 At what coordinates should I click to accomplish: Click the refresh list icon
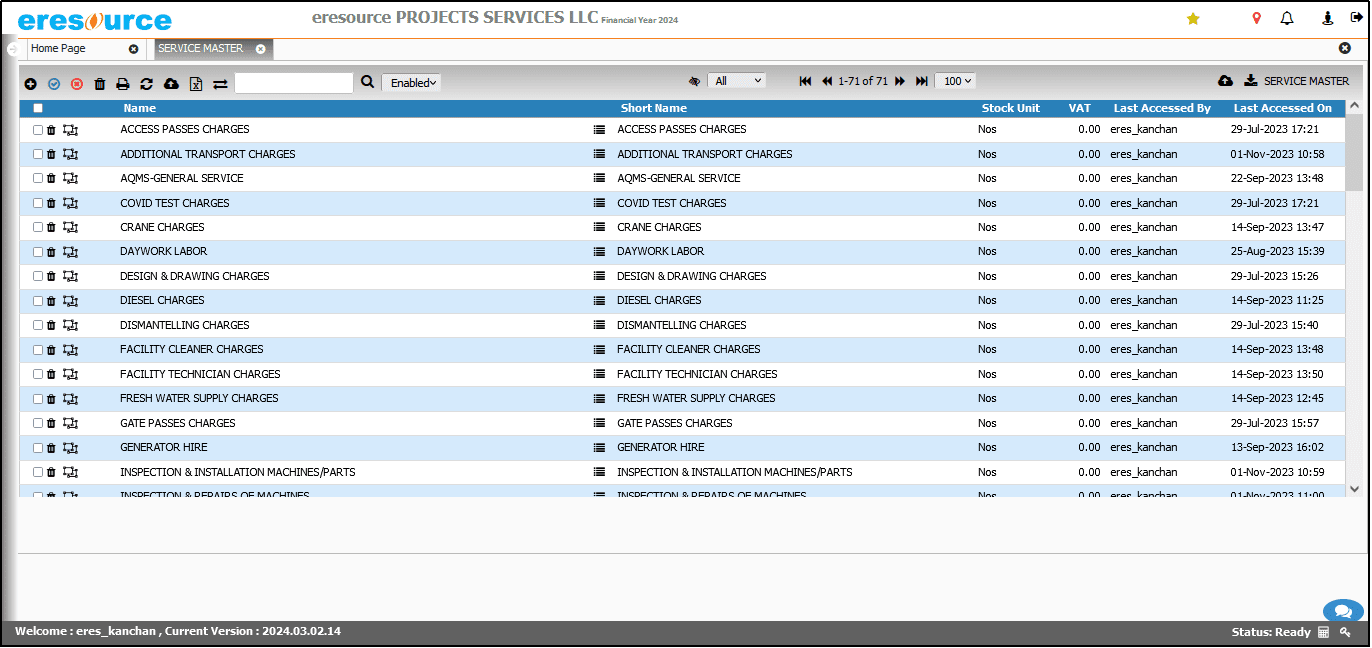point(146,84)
